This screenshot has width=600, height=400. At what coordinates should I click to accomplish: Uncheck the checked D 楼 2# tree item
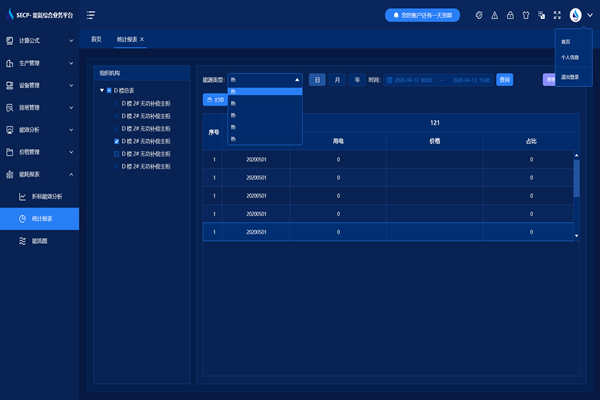coord(117,142)
